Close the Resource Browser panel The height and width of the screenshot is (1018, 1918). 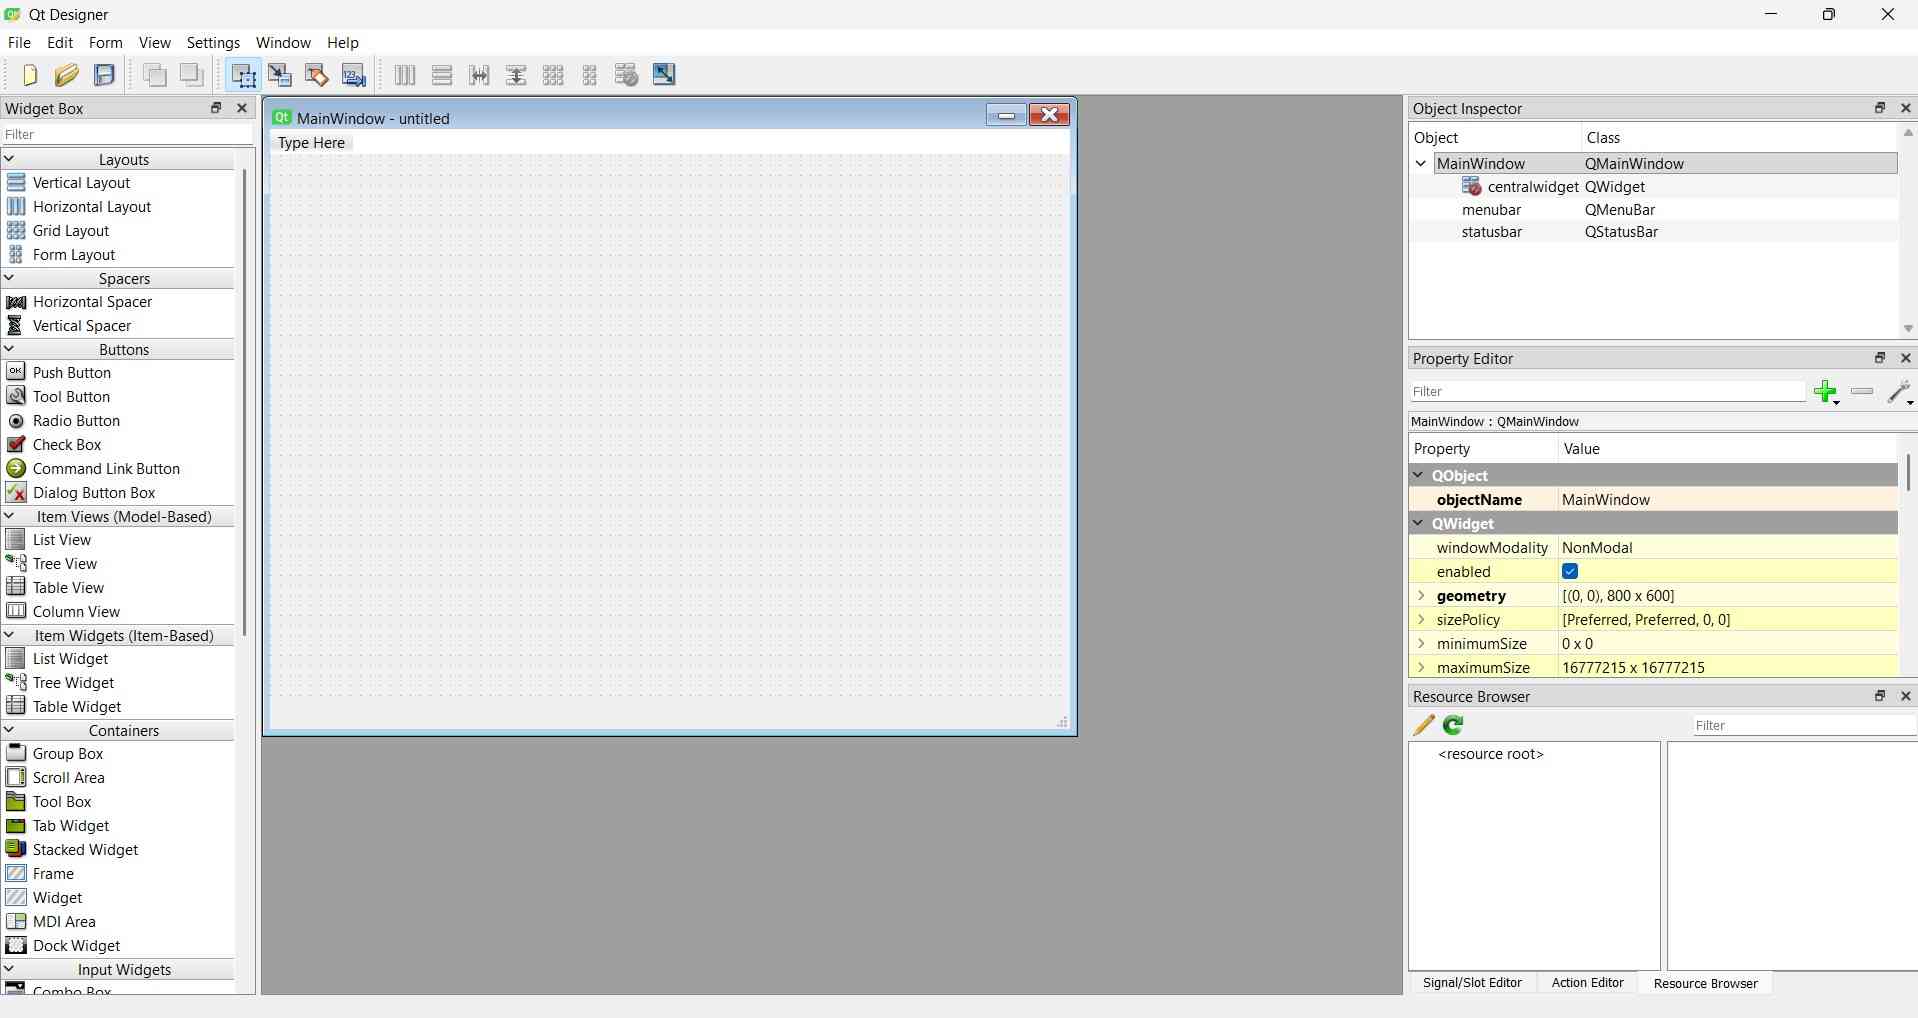(x=1906, y=696)
